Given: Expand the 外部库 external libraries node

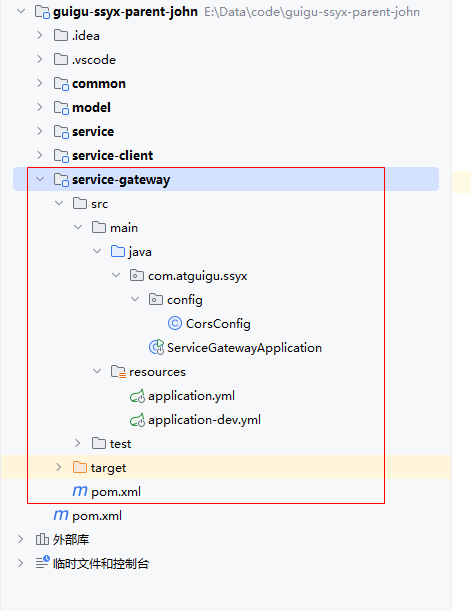Looking at the screenshot, I should [21, 539].
